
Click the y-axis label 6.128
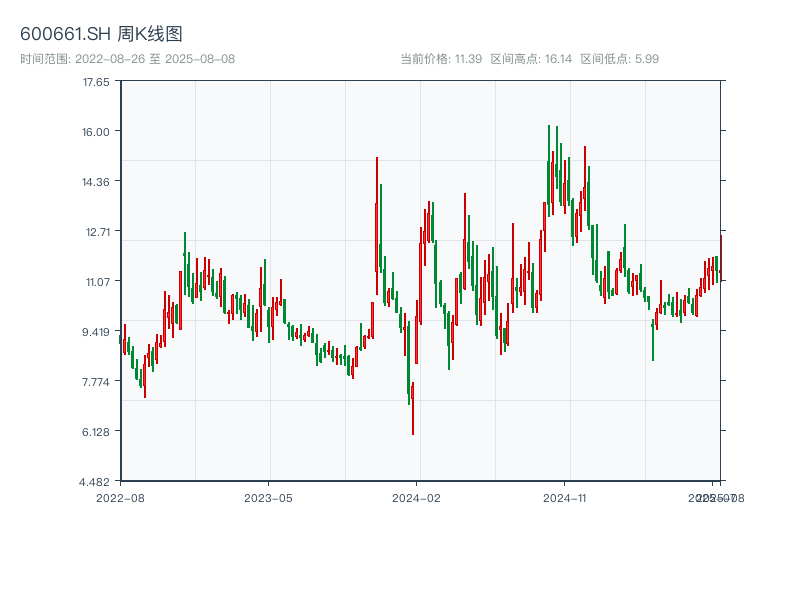pyautogui.click(x=96, y=432)
